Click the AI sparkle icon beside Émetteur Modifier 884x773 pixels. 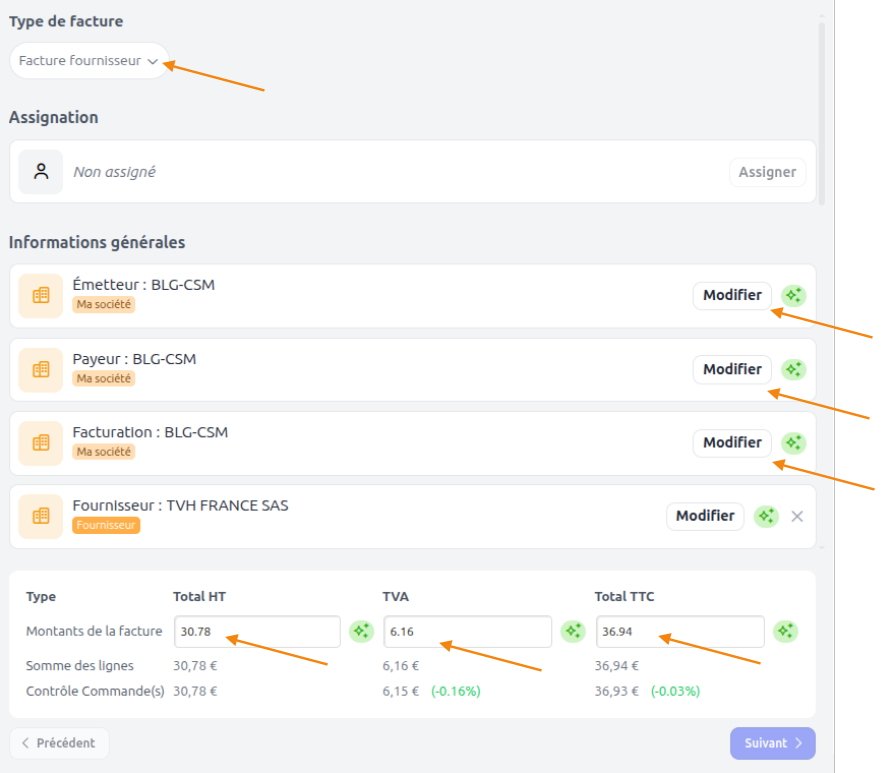click(x=793, y=295)
